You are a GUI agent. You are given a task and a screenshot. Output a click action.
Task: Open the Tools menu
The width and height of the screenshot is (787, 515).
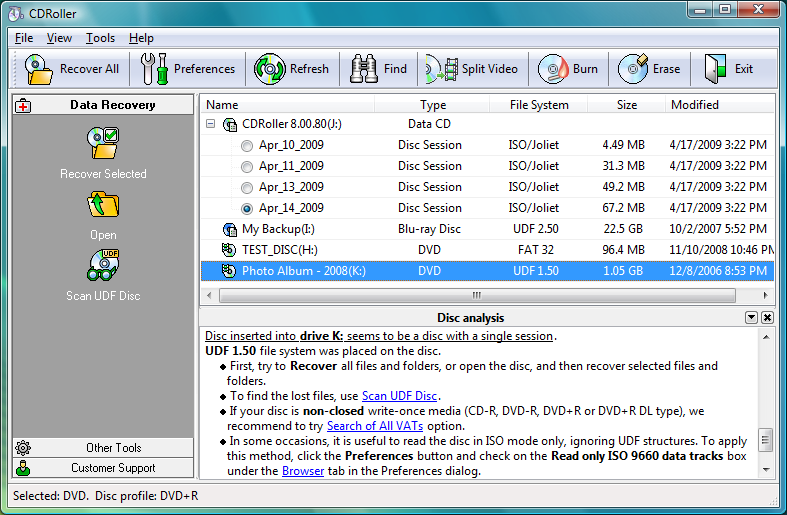100,38
